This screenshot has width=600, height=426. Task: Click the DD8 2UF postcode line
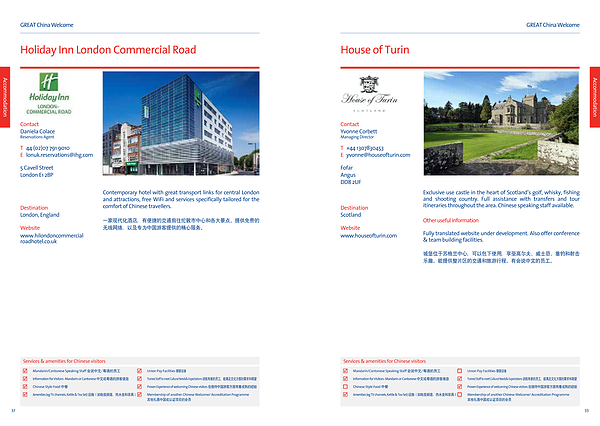[351, 182]
